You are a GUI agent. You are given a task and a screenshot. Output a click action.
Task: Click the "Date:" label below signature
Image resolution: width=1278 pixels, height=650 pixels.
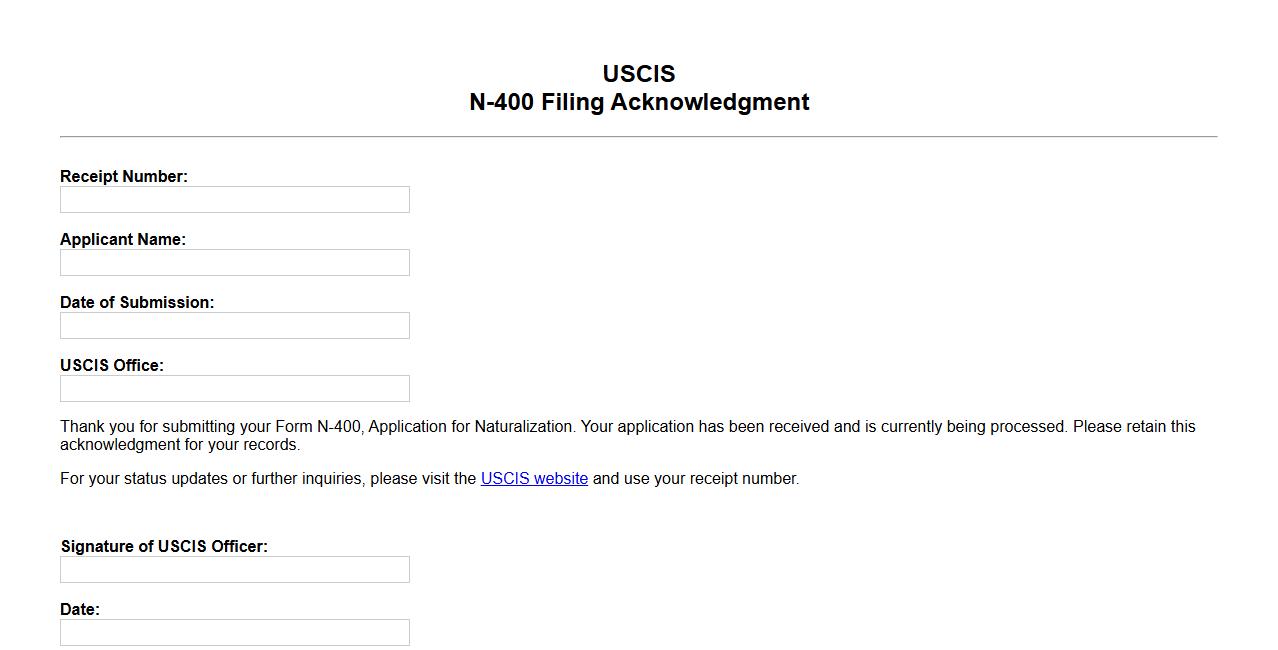click(80, 610)
